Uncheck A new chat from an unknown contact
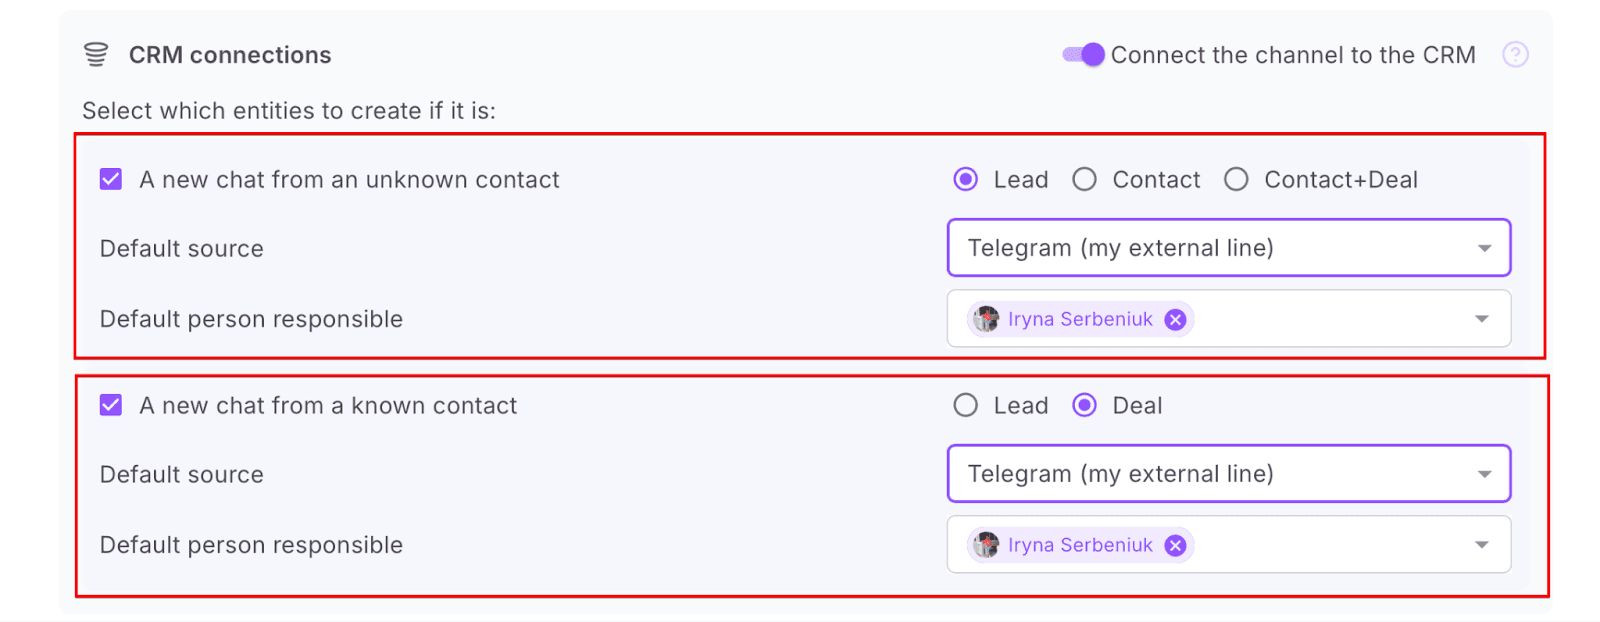 pos(111,180)
